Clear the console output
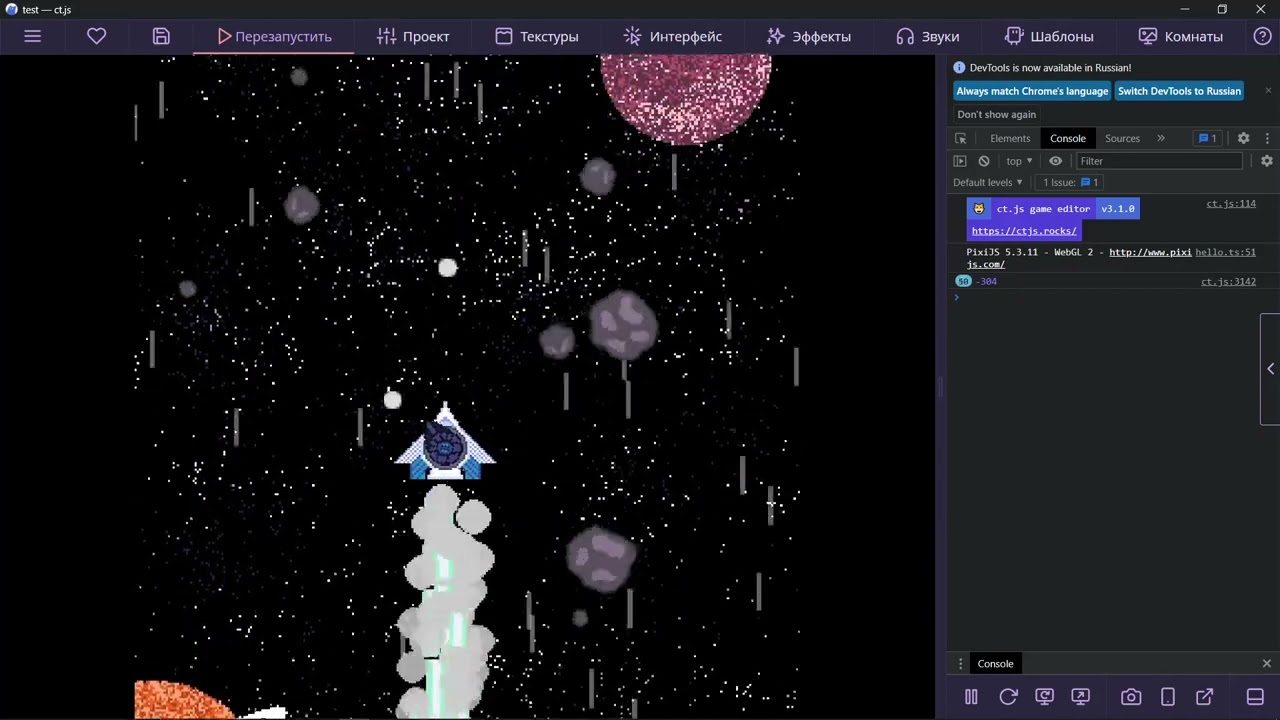 click(x=984, y=161)
